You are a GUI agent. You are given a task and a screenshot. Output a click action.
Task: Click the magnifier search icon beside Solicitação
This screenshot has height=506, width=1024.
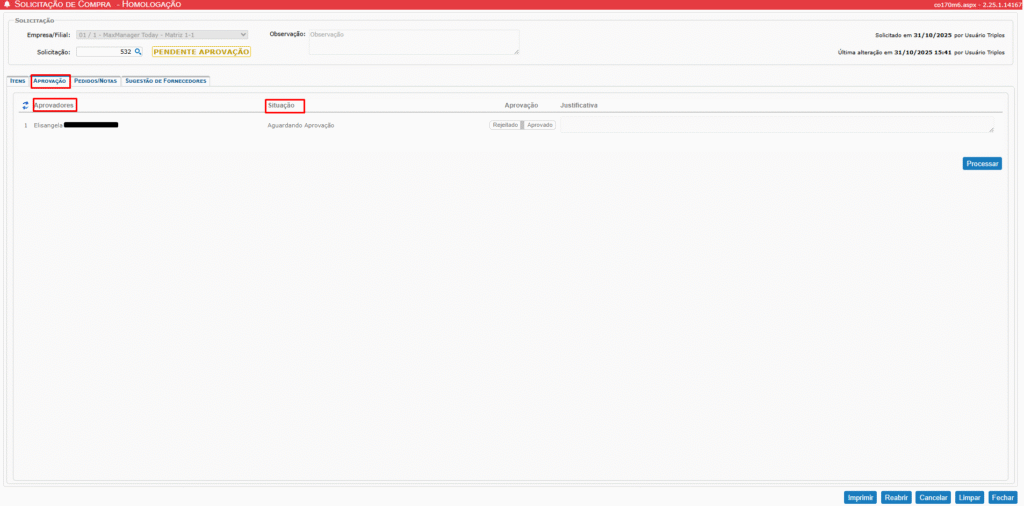pyautogui.click(x=139, y=51)
